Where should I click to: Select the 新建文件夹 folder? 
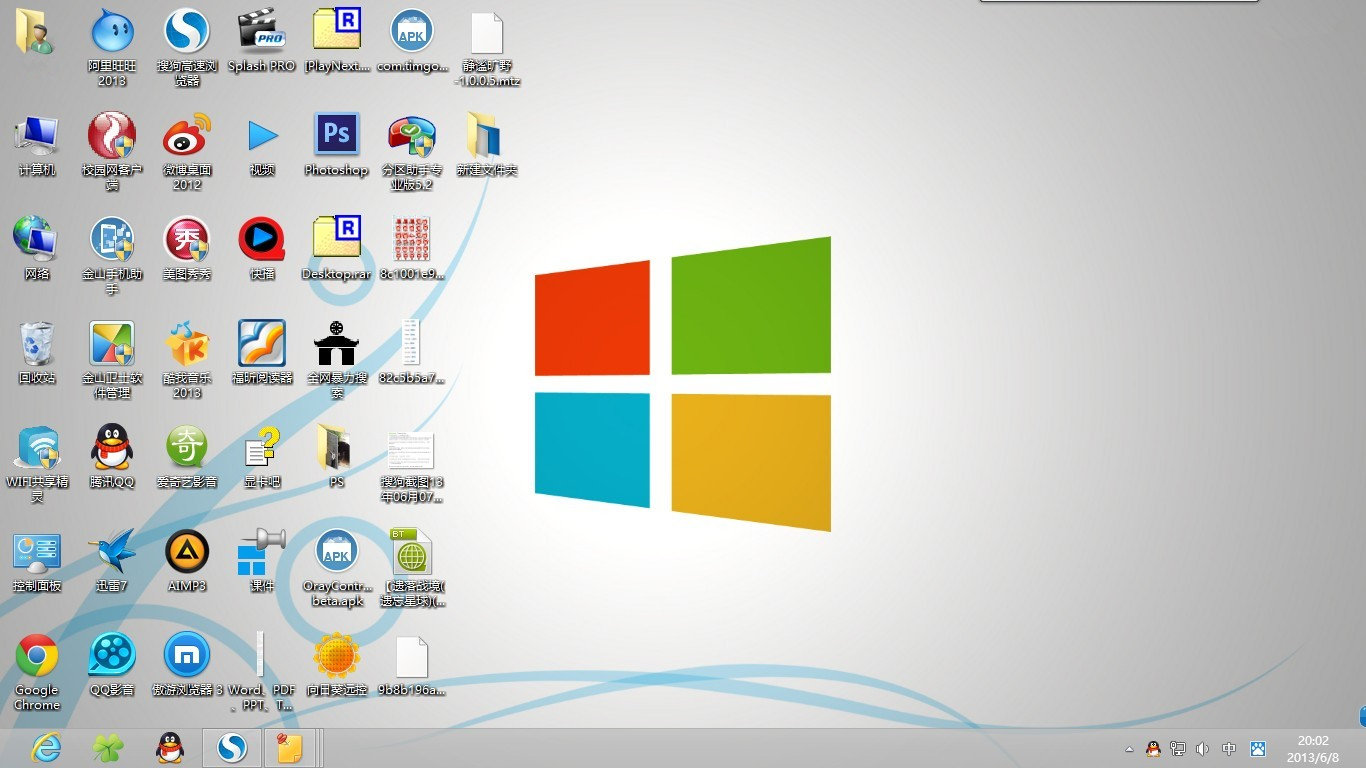click(487, 145)
